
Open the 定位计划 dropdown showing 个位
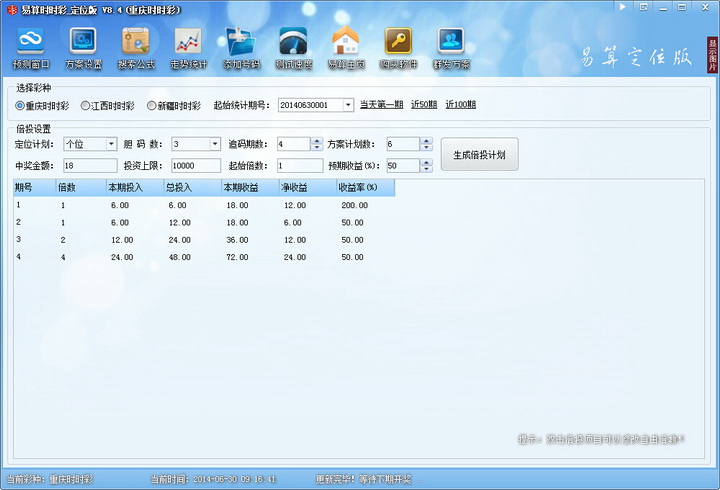click(110, 144)
